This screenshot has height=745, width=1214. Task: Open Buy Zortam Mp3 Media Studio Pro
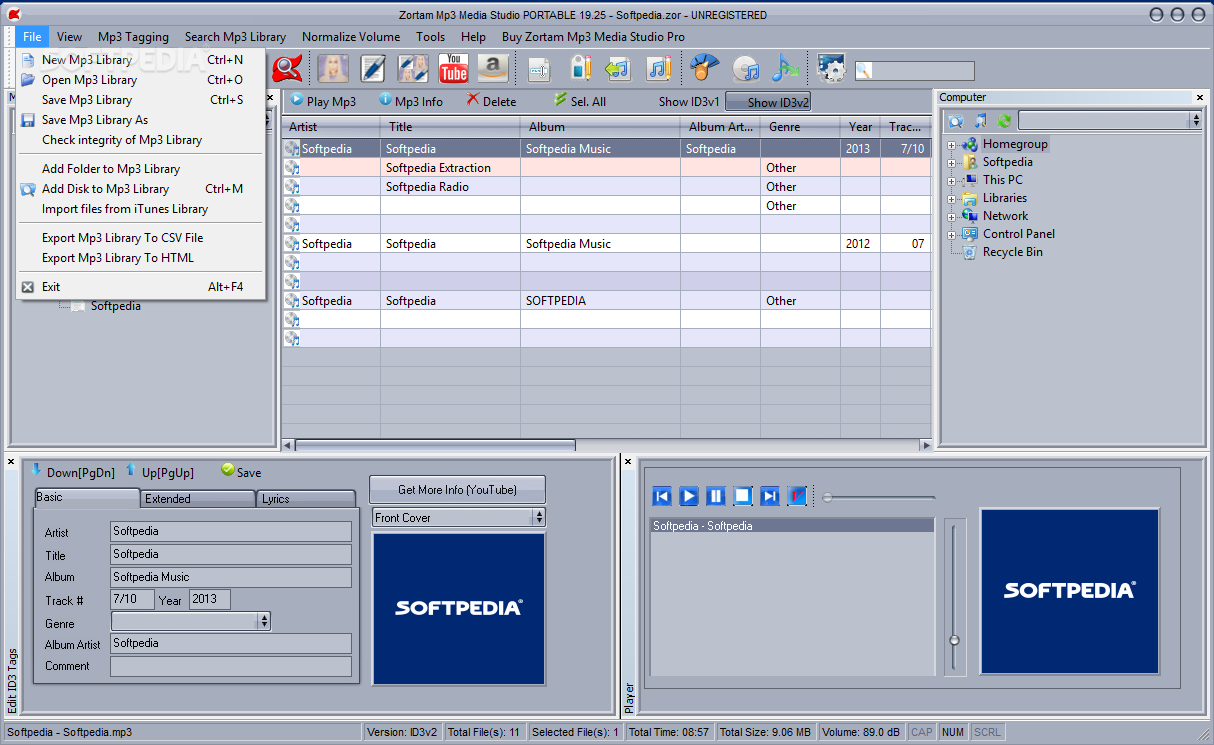point(593,37)
